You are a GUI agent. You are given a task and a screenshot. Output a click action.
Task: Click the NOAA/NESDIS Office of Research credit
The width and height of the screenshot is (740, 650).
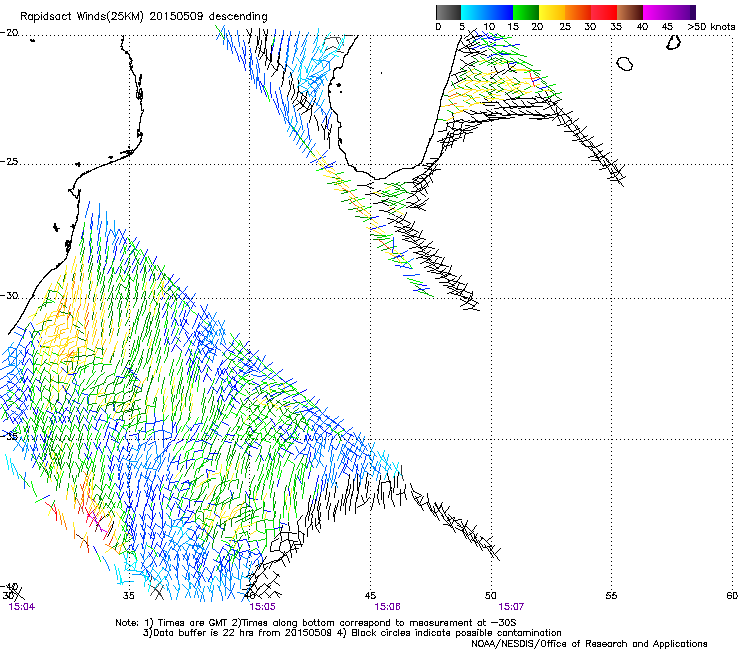tap(589, 644)
